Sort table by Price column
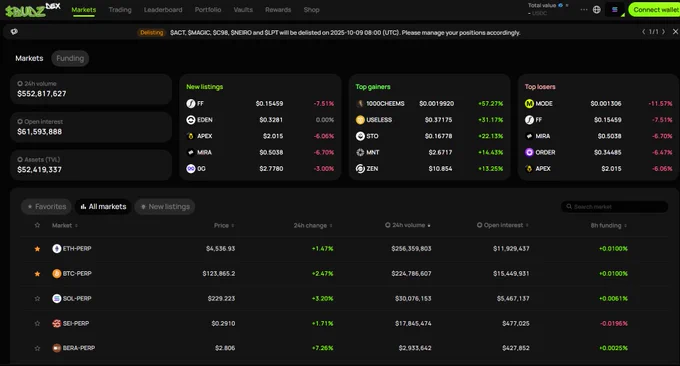680x366 pixels. pyautogui.click(x=224, y=225)
